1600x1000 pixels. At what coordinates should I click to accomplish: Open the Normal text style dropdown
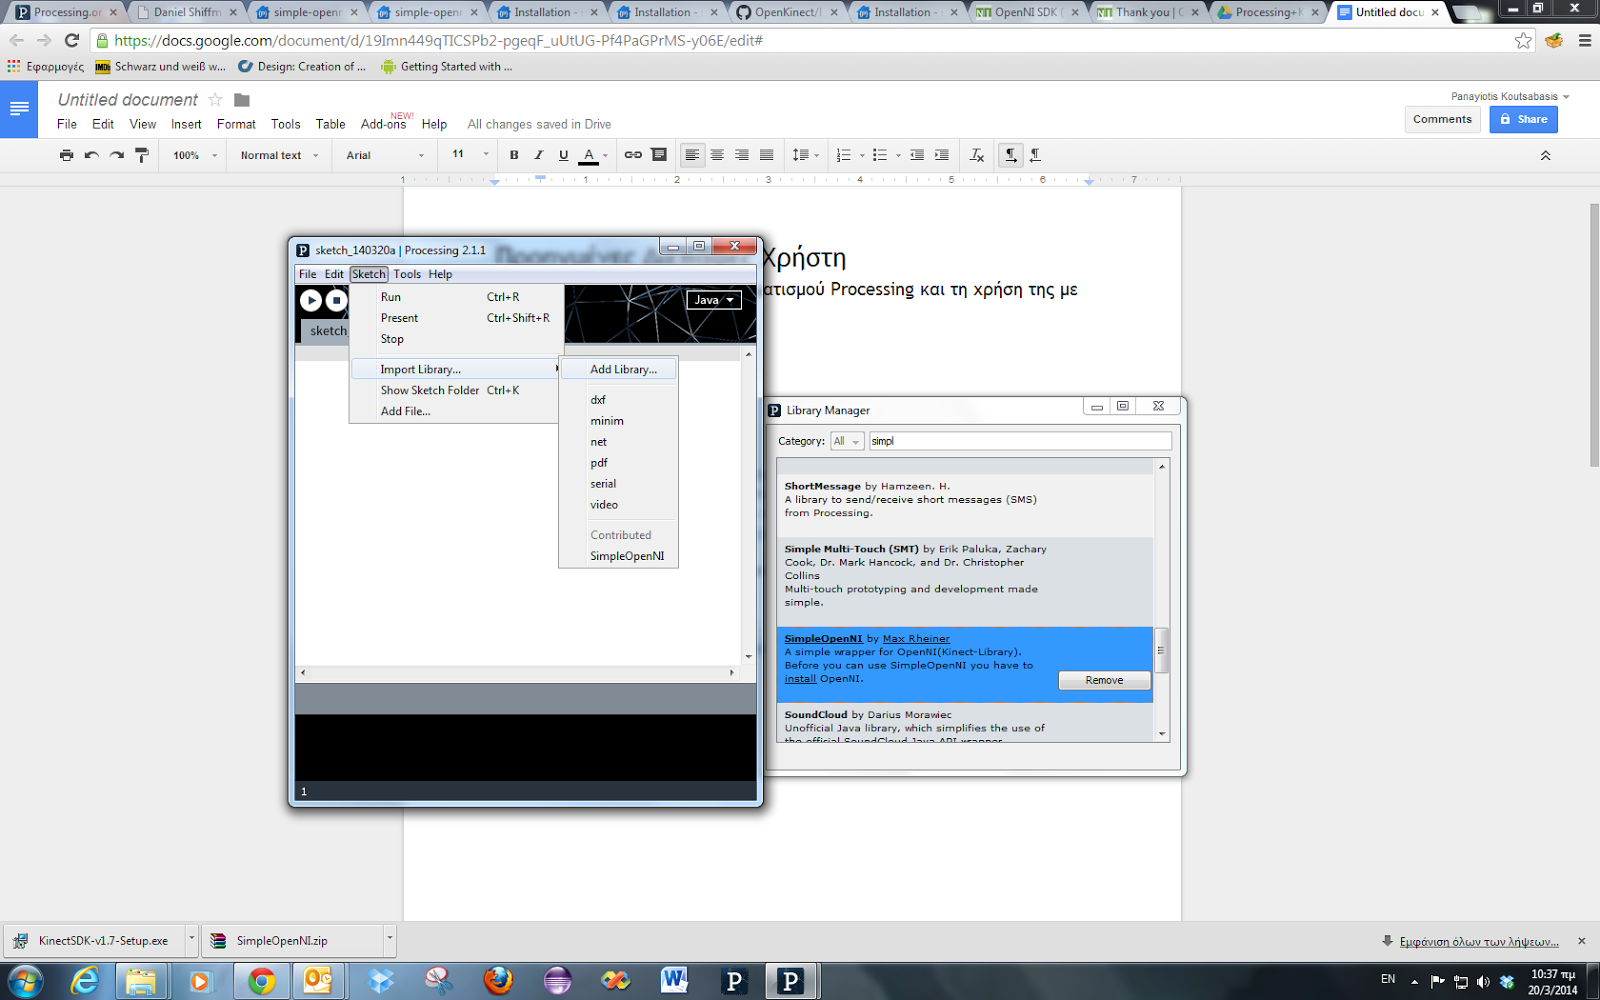280,155
